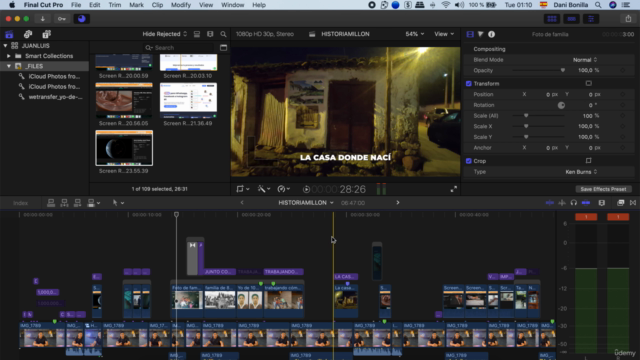This screenshot has width=640, height=360.
Task: Click the browser search magnifier icon
Action: [223, 34]
